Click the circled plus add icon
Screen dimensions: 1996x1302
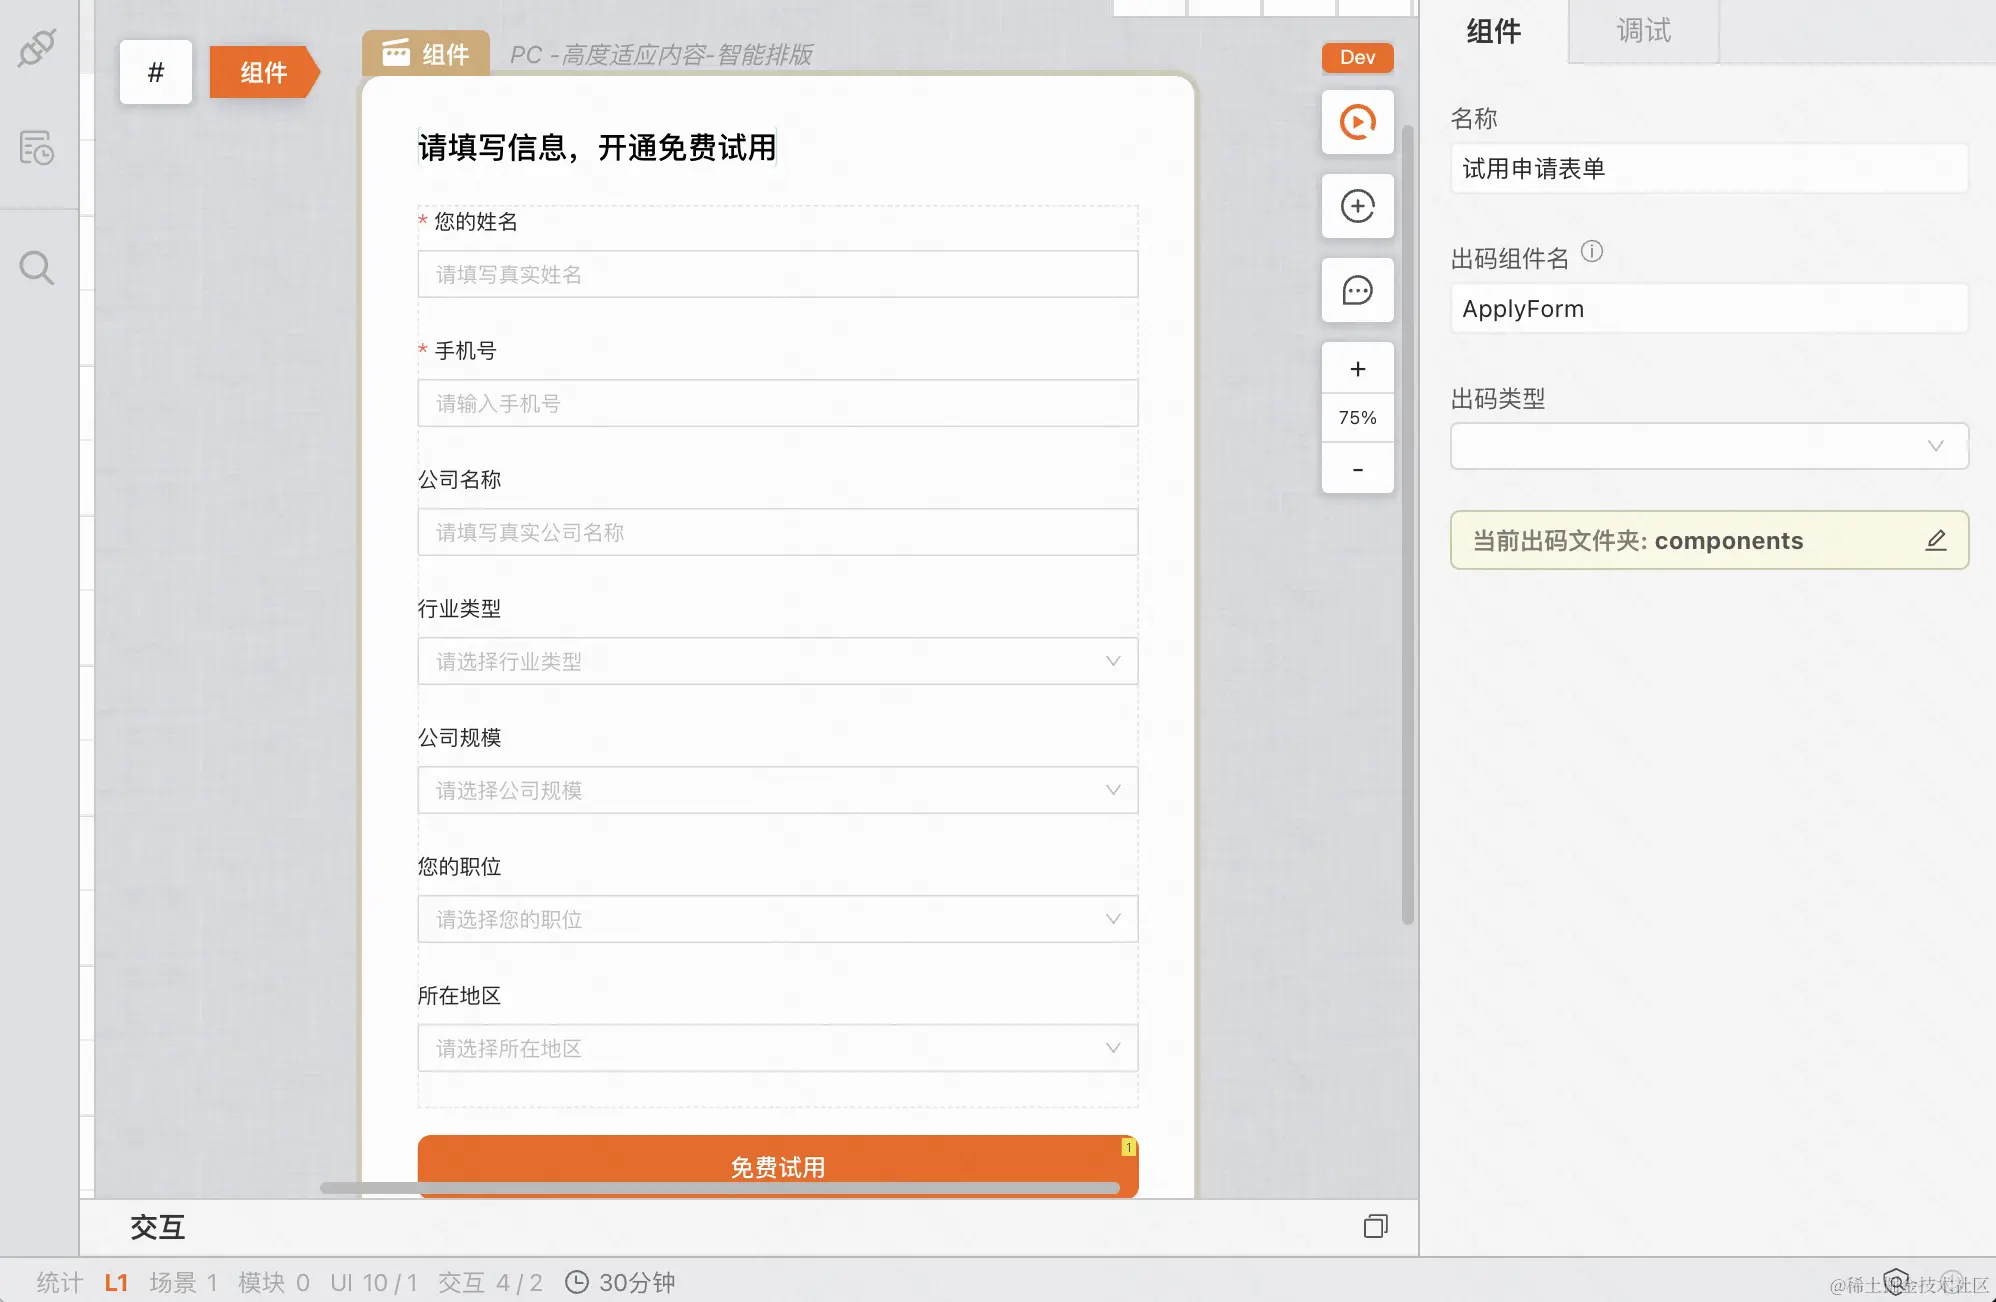(x=1357, y=207)
